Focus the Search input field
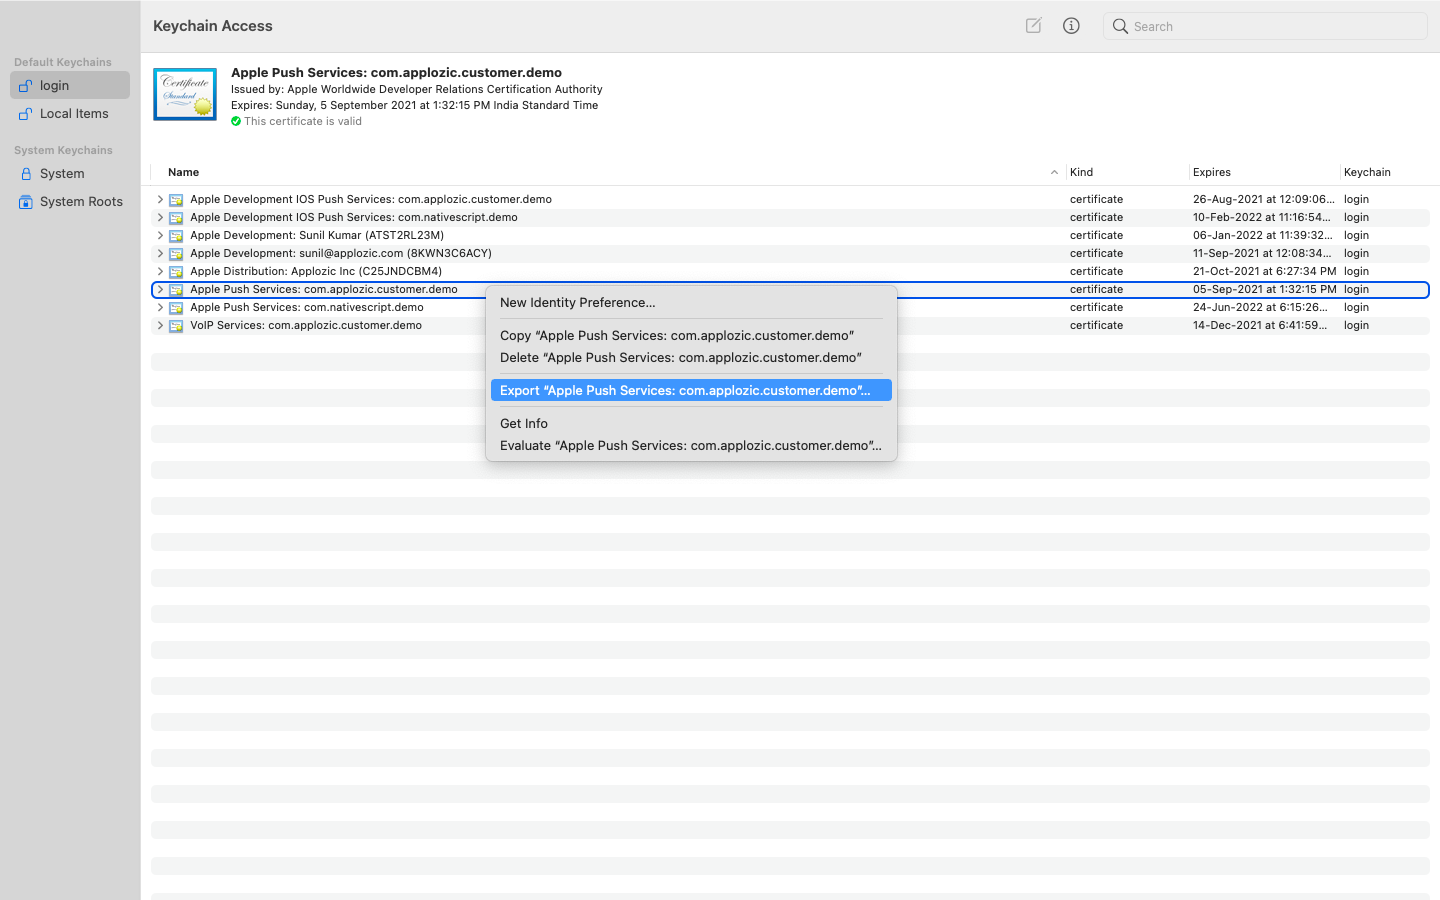Viewport: 1440px width, 900px height. pyautogui.click(x=1265, y=26)
